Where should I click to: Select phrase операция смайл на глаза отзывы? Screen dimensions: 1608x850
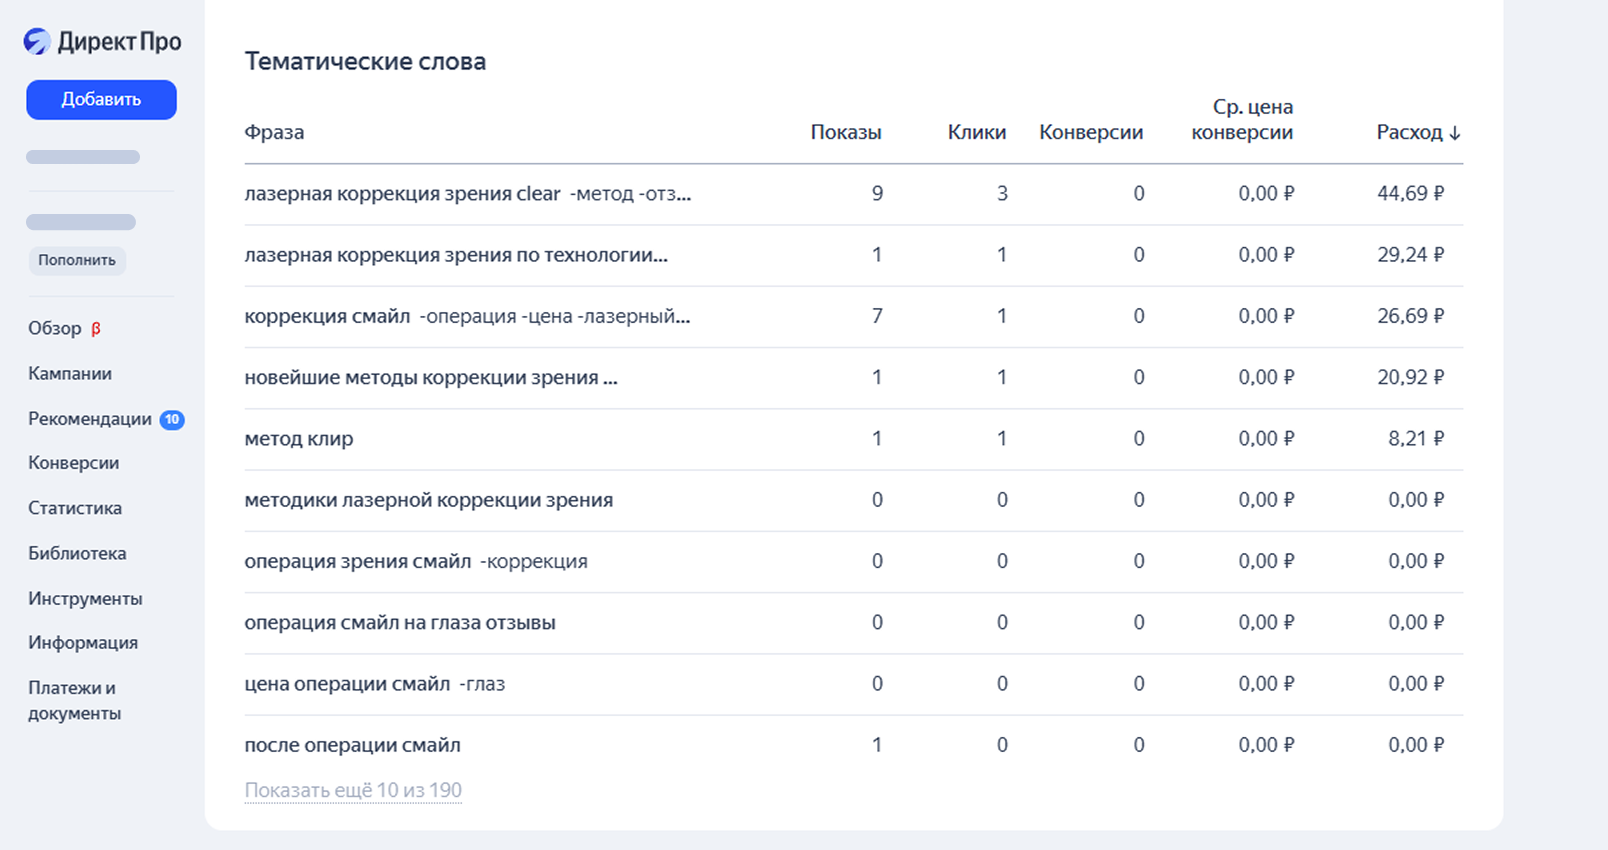tap(400, 622)
